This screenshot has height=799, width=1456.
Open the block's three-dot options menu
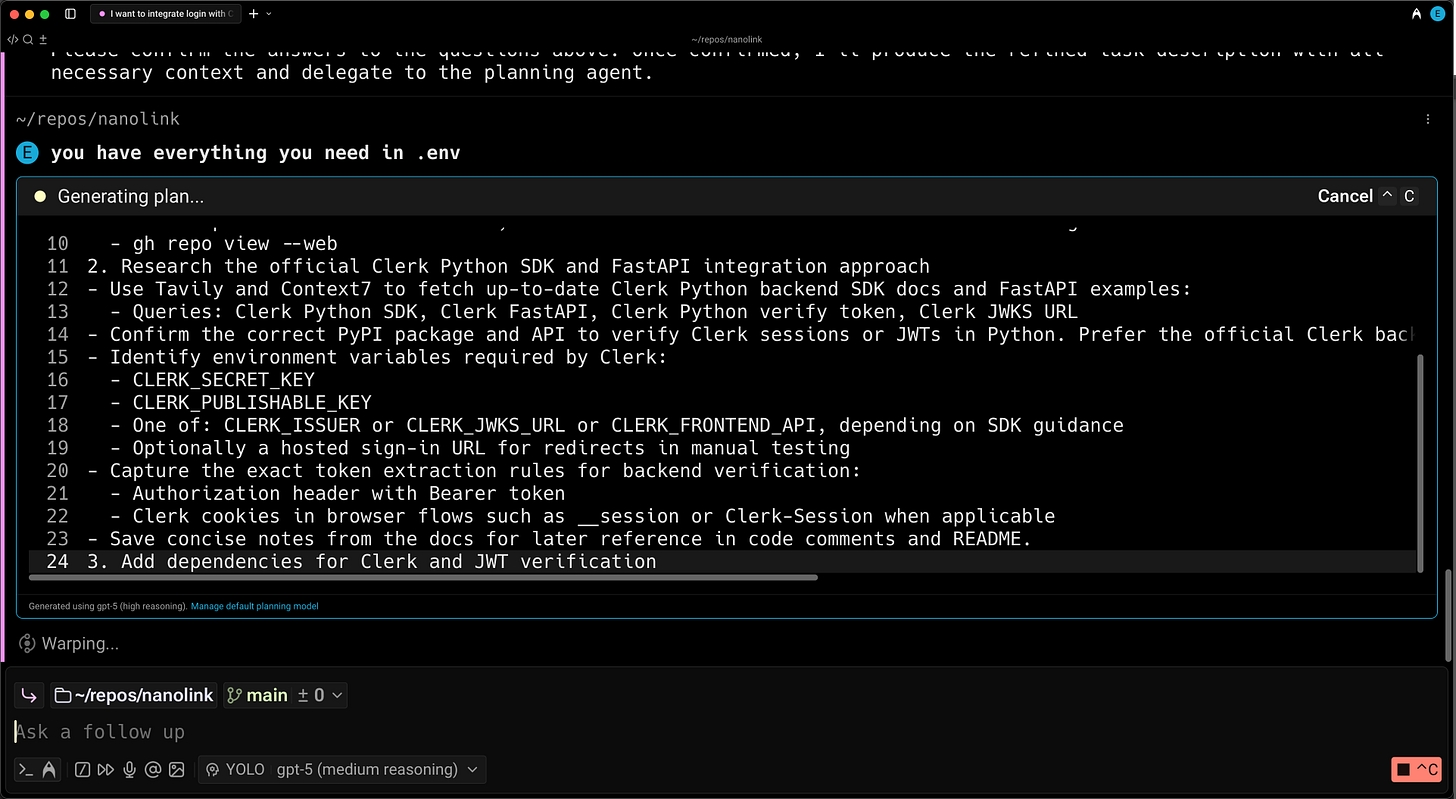click(x=1427, y=119)
